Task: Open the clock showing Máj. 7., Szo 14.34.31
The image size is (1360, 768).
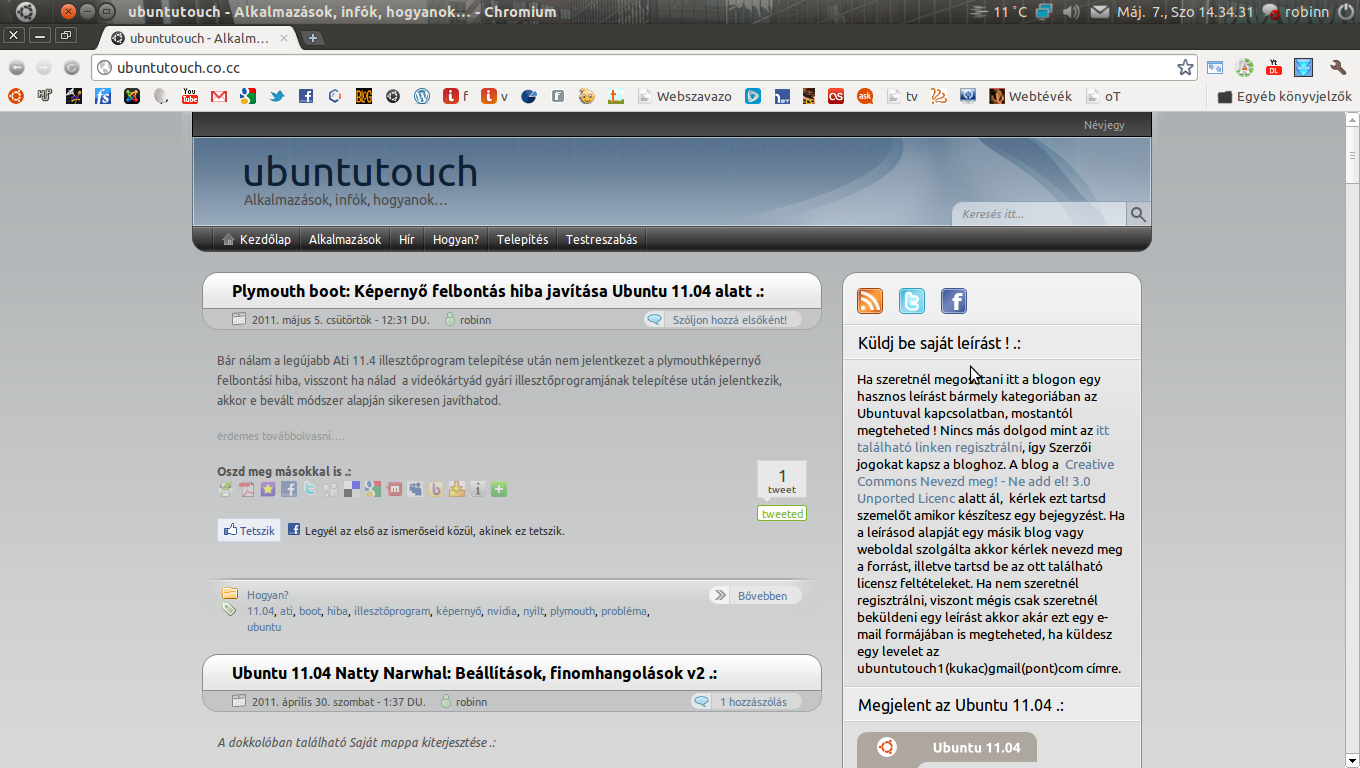Action: 1185,12
